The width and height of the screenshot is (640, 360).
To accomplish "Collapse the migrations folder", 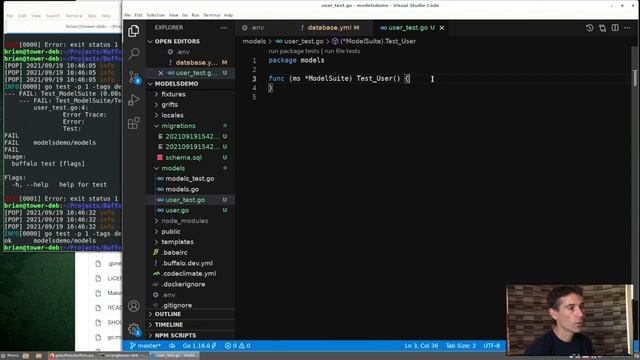I will click(178, 126).
